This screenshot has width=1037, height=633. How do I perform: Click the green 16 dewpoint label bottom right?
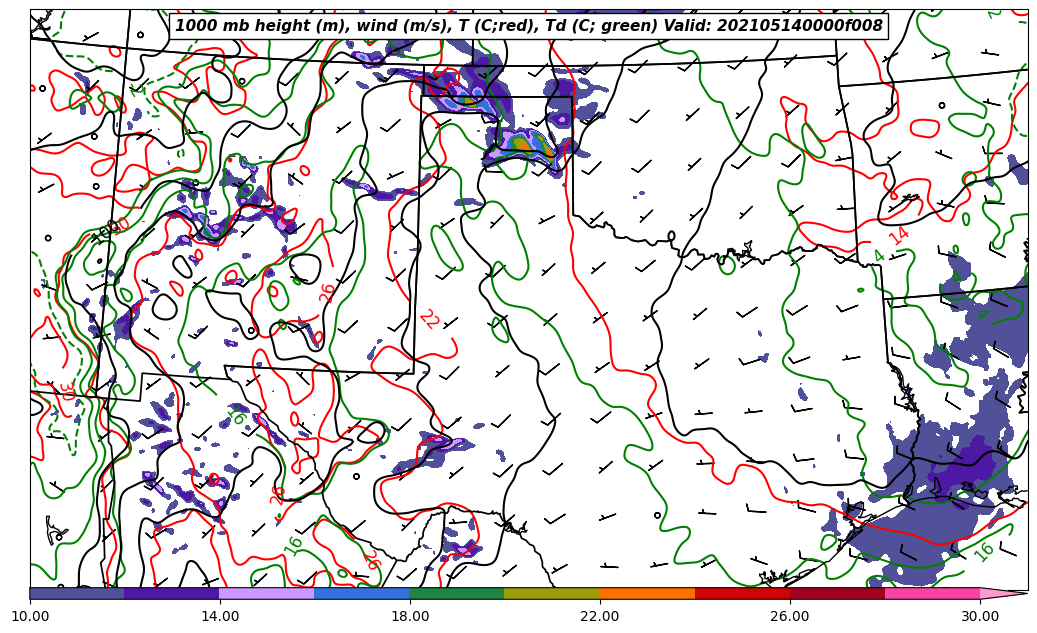(x=984, y=551)
